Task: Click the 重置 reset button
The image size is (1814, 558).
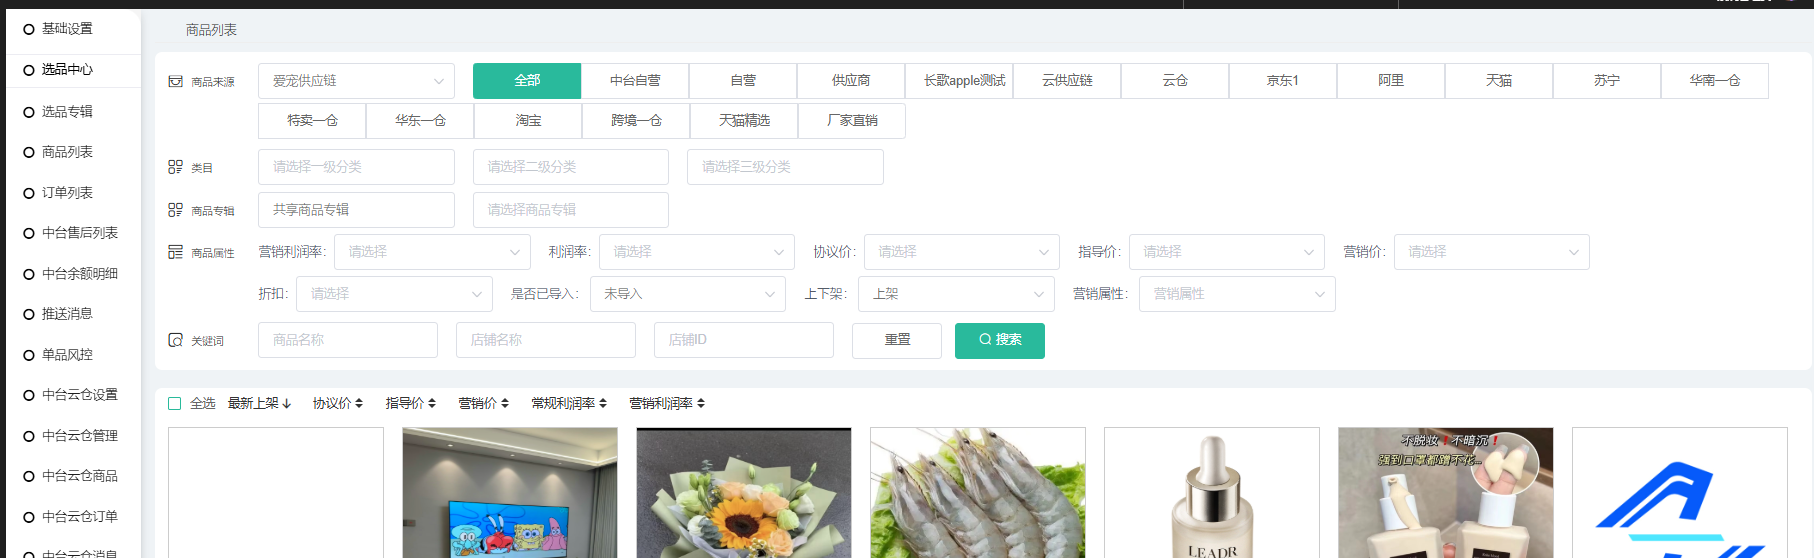Action: point(897,341)
